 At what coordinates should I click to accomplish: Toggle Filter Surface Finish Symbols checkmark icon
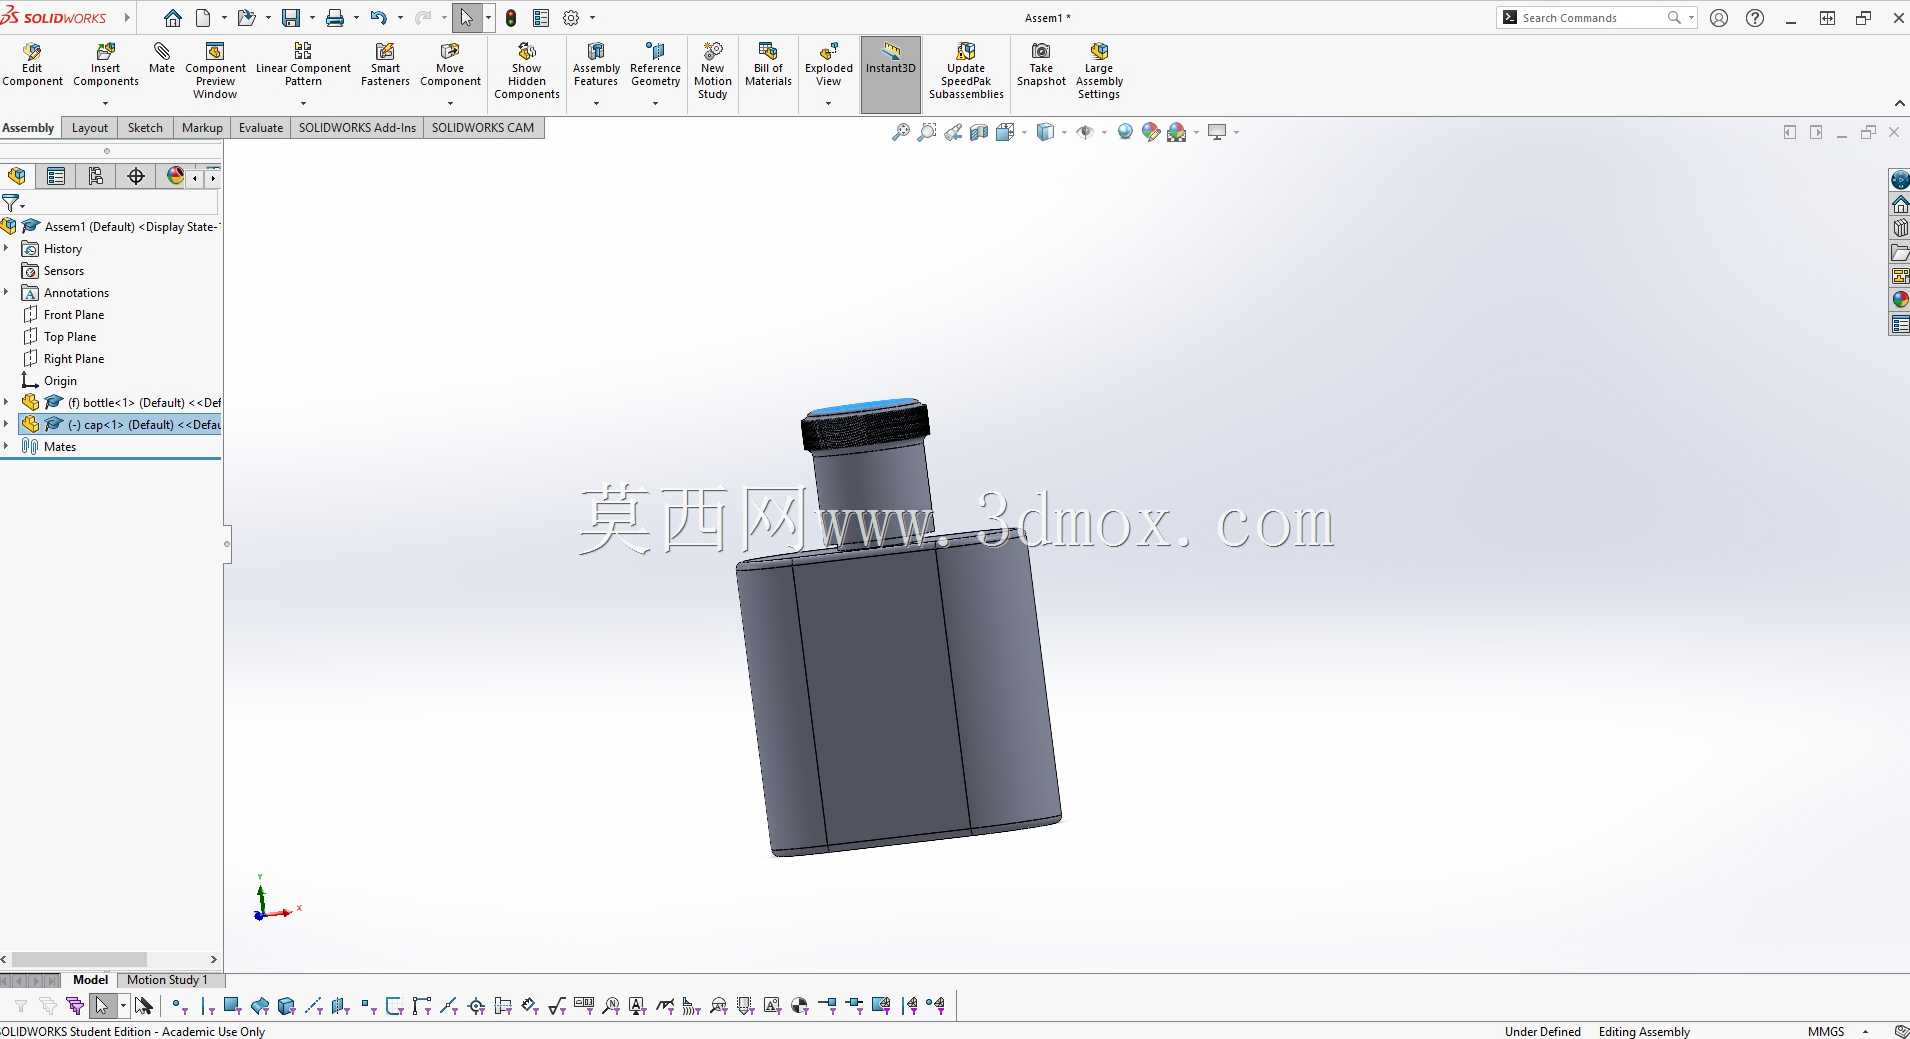pyautogui.click(x=557, y=1006)
